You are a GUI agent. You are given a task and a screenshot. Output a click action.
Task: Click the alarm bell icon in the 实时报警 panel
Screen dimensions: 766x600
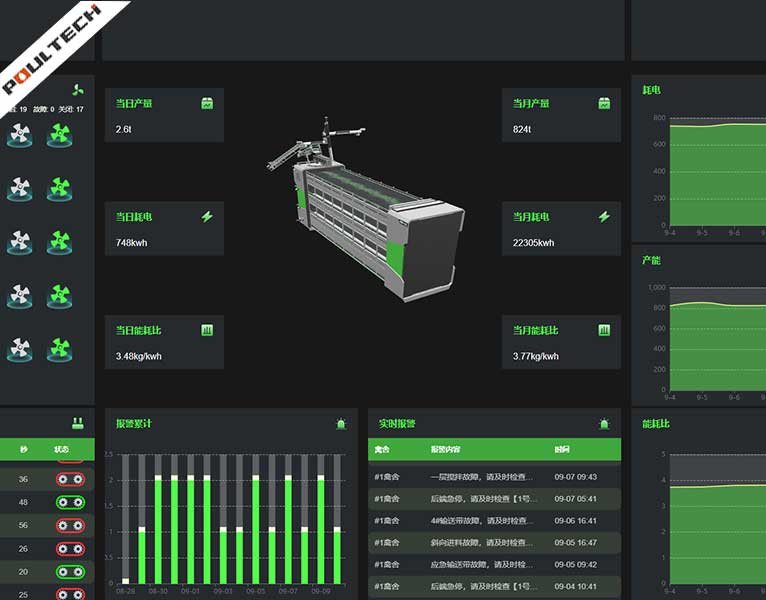click(x=604, y=424)
